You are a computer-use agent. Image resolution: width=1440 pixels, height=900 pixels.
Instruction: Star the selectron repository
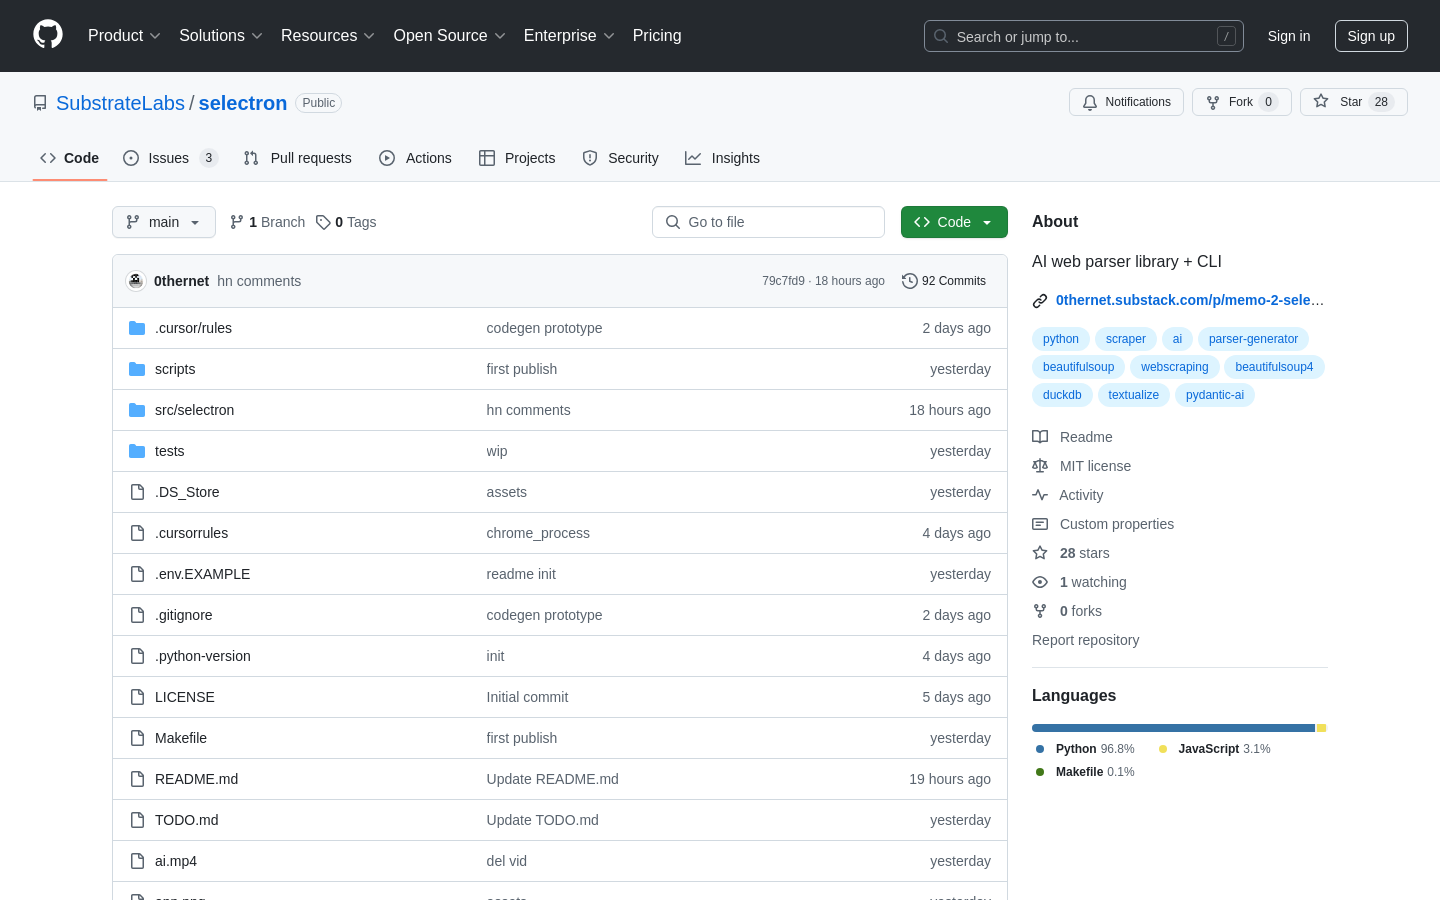point(1353,102)
